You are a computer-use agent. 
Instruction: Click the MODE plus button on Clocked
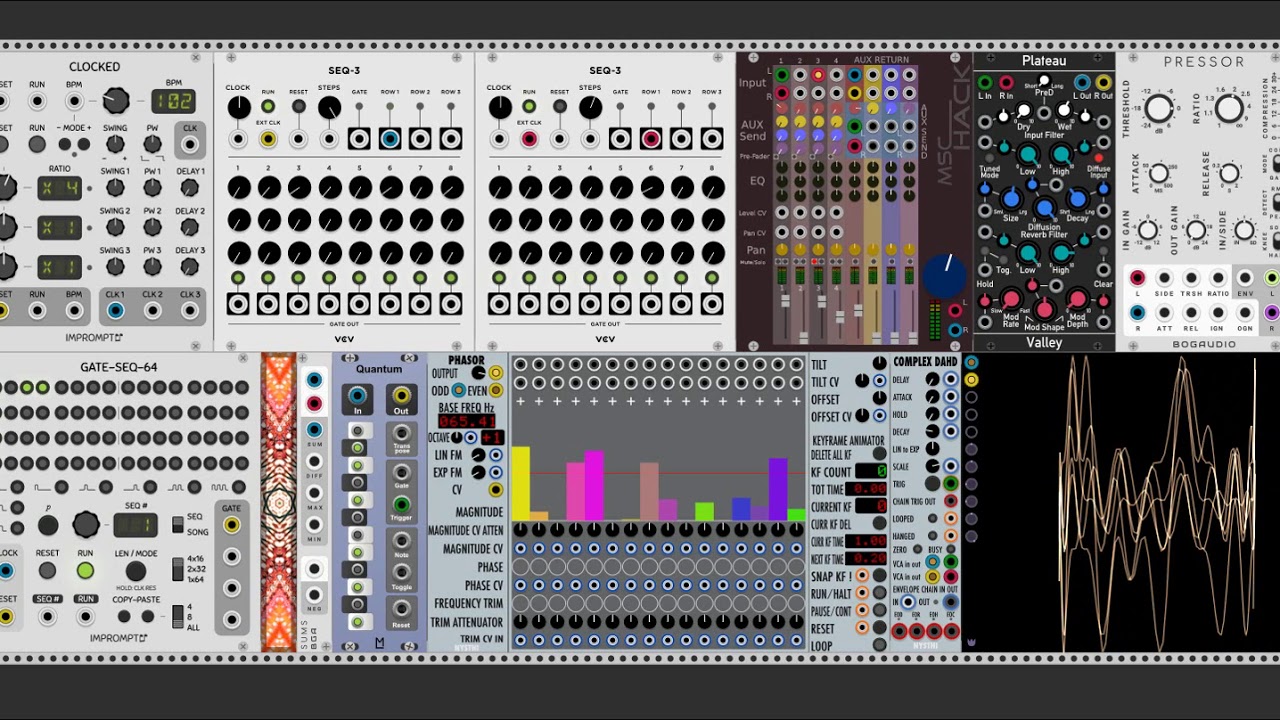[x=82, y=144]
